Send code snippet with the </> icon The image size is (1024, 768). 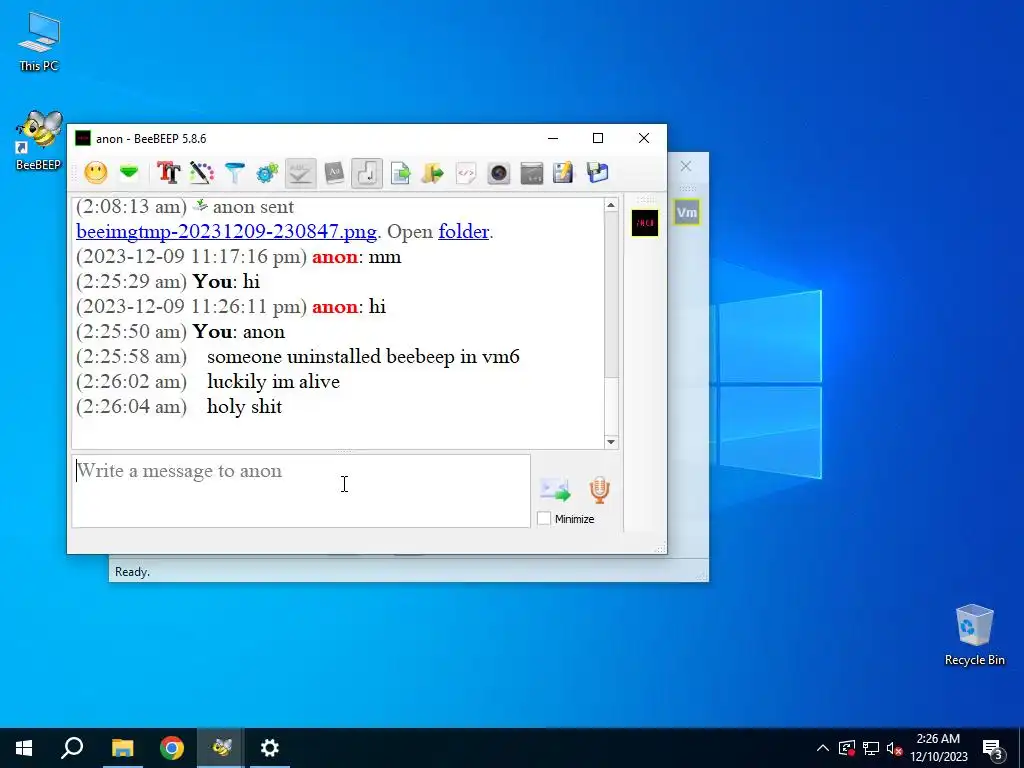click(466, 172)
